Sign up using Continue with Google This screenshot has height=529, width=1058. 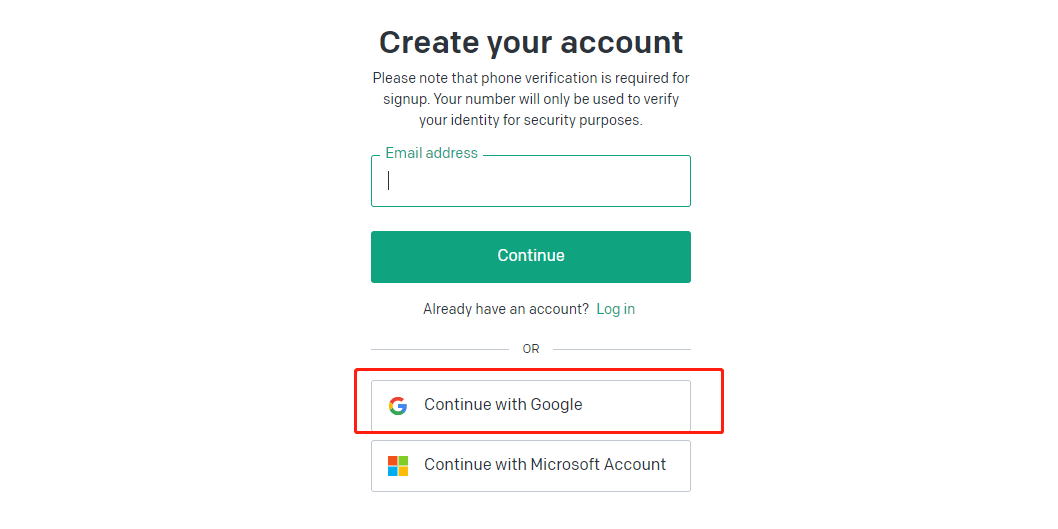coord(530,405)
